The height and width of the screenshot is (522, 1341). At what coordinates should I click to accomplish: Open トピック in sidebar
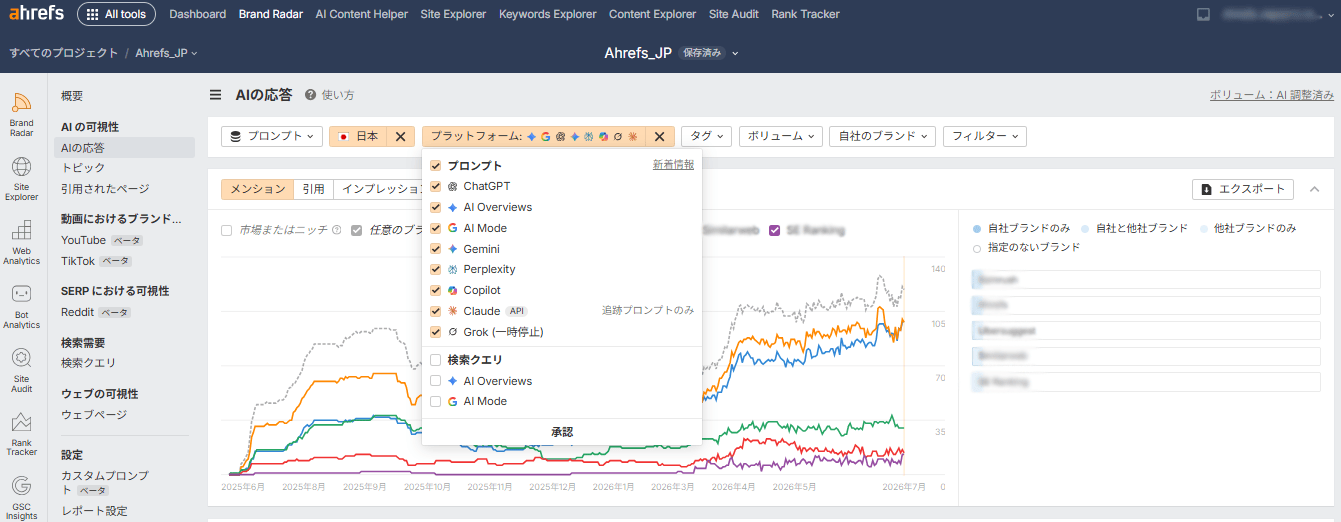[x=83, y=168]
